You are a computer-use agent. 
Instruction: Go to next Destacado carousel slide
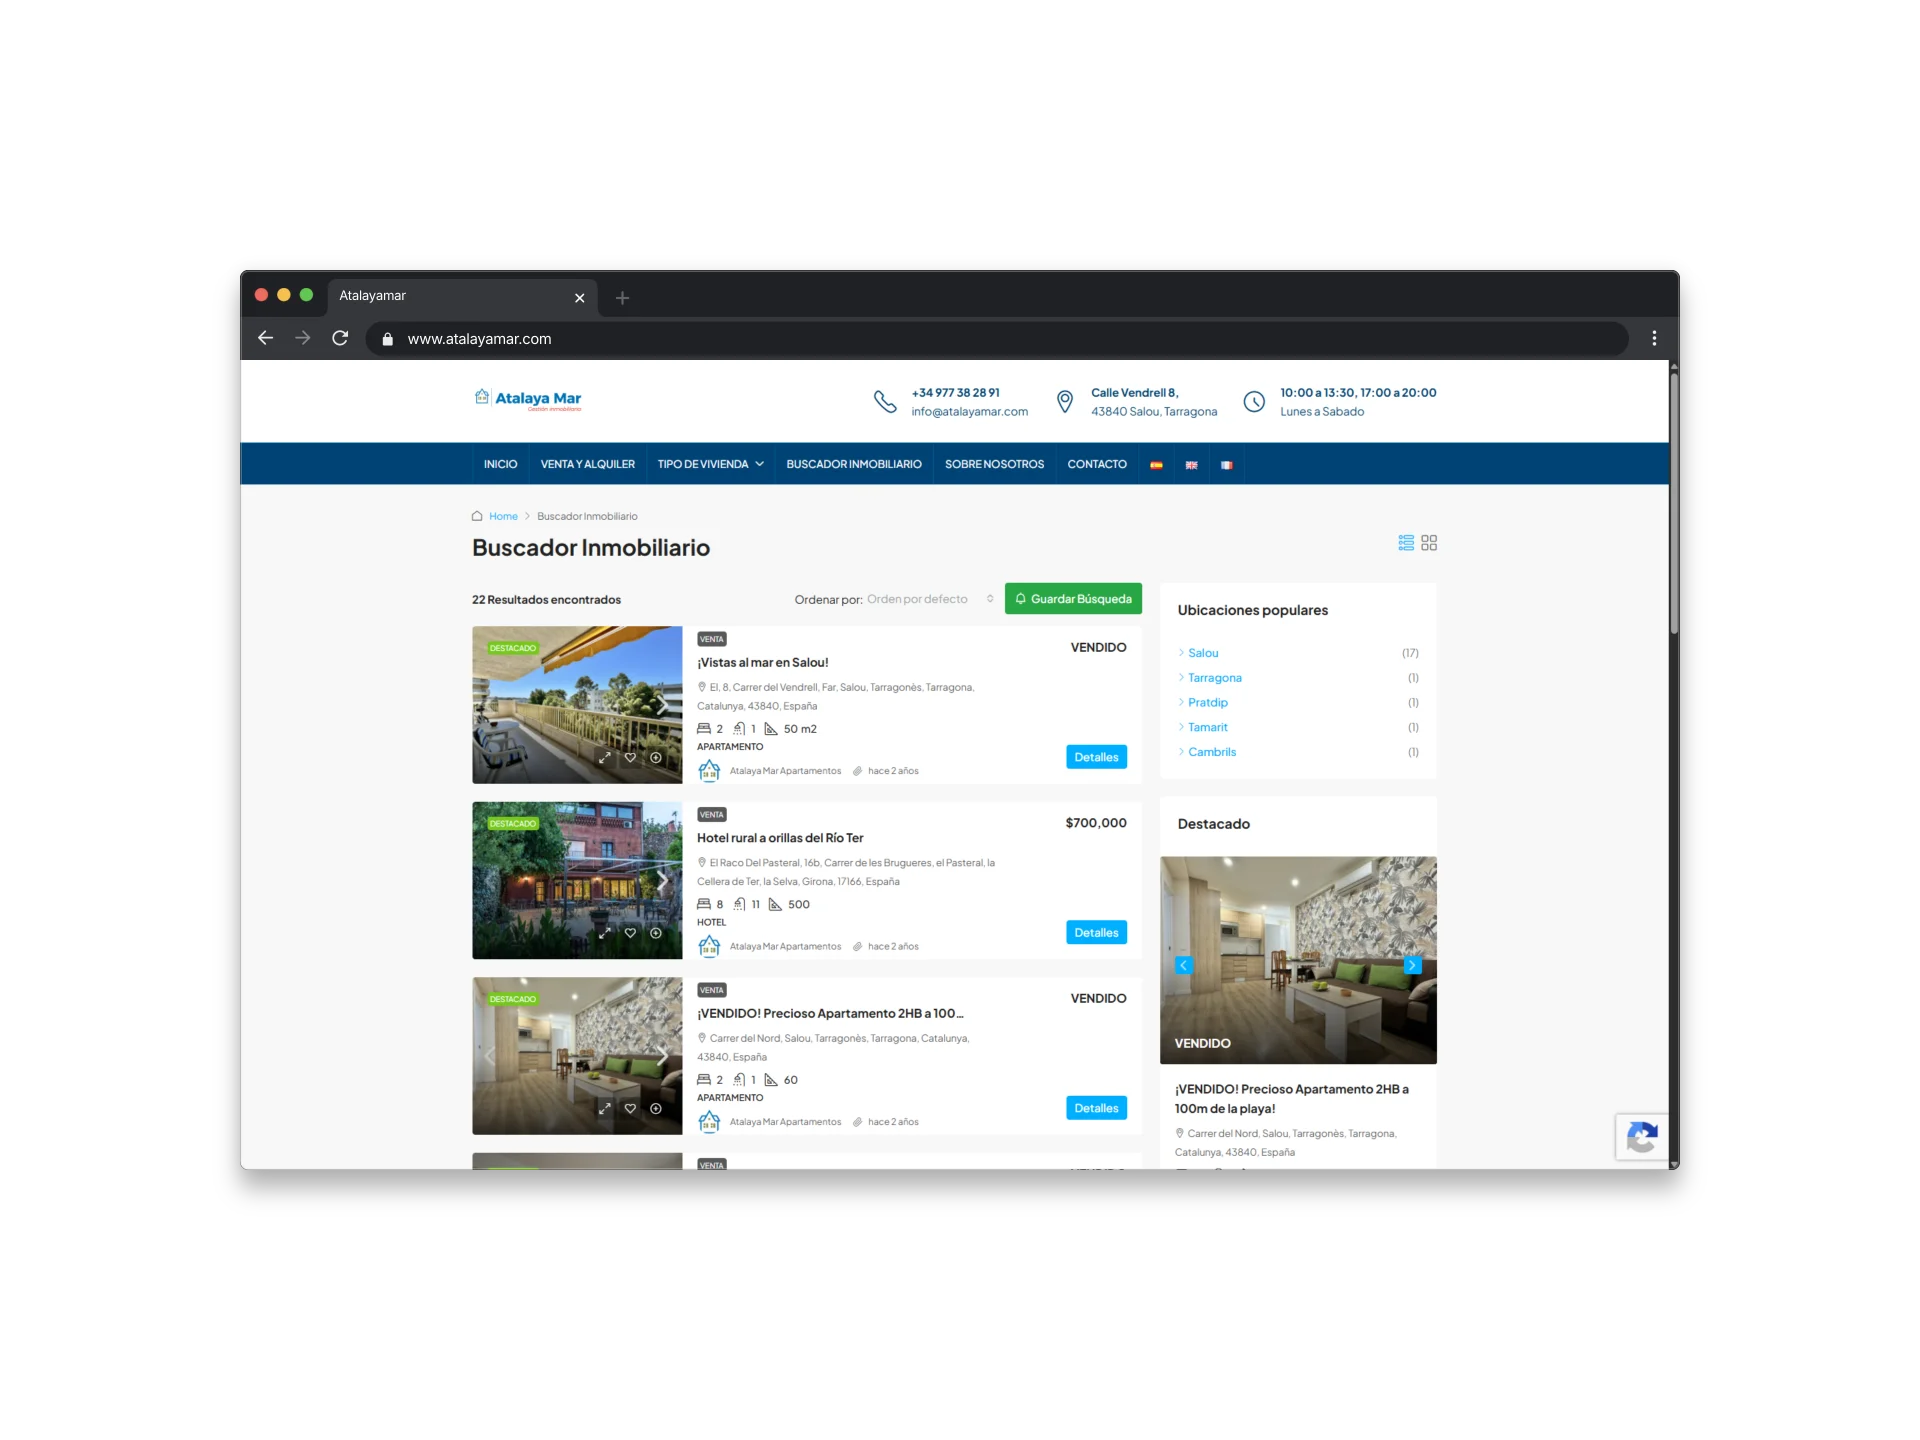[x=1412, y=965]
